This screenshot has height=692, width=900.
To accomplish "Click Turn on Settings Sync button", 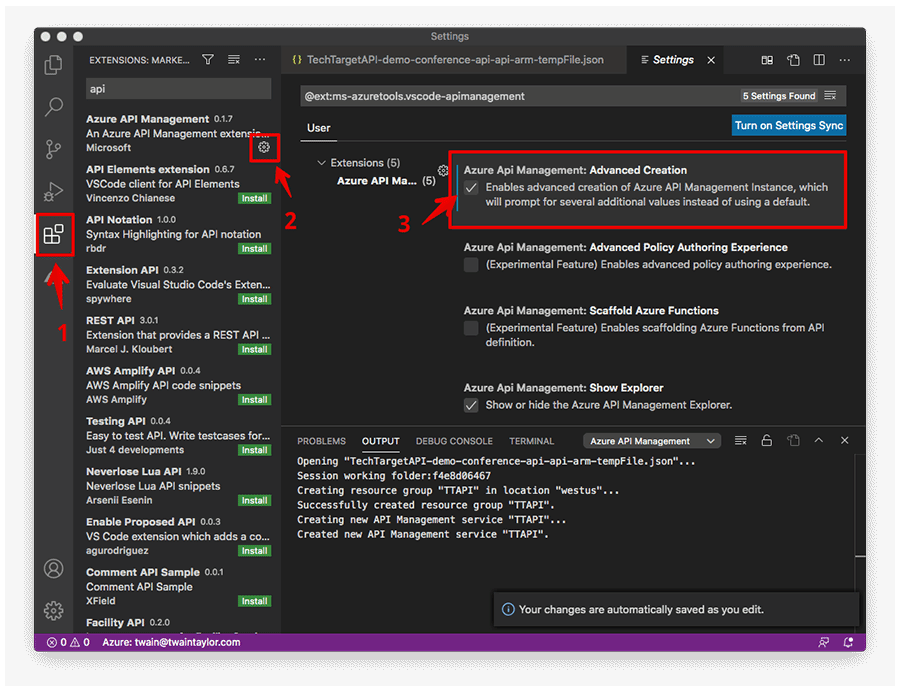I will (788, 126).
